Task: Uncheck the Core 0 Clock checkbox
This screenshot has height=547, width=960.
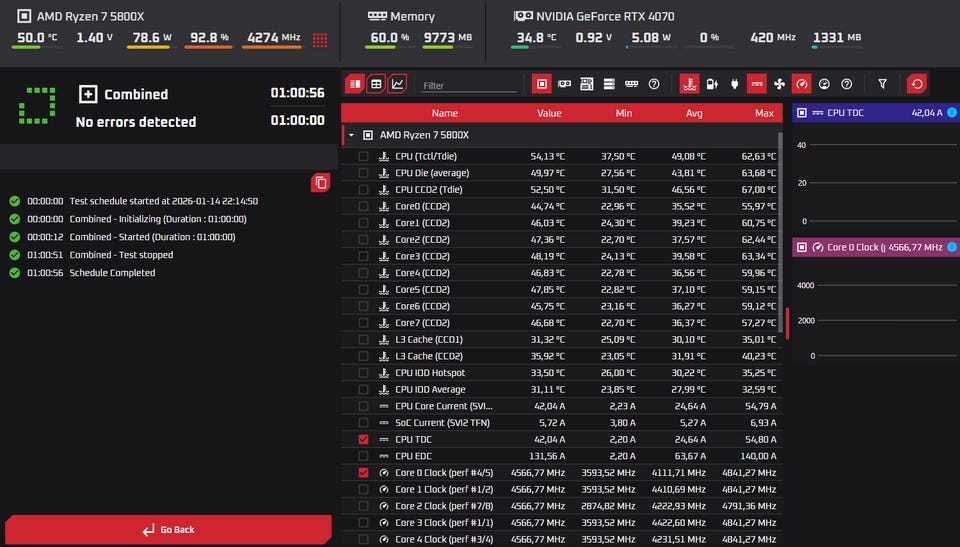Action: coord(363,473)
